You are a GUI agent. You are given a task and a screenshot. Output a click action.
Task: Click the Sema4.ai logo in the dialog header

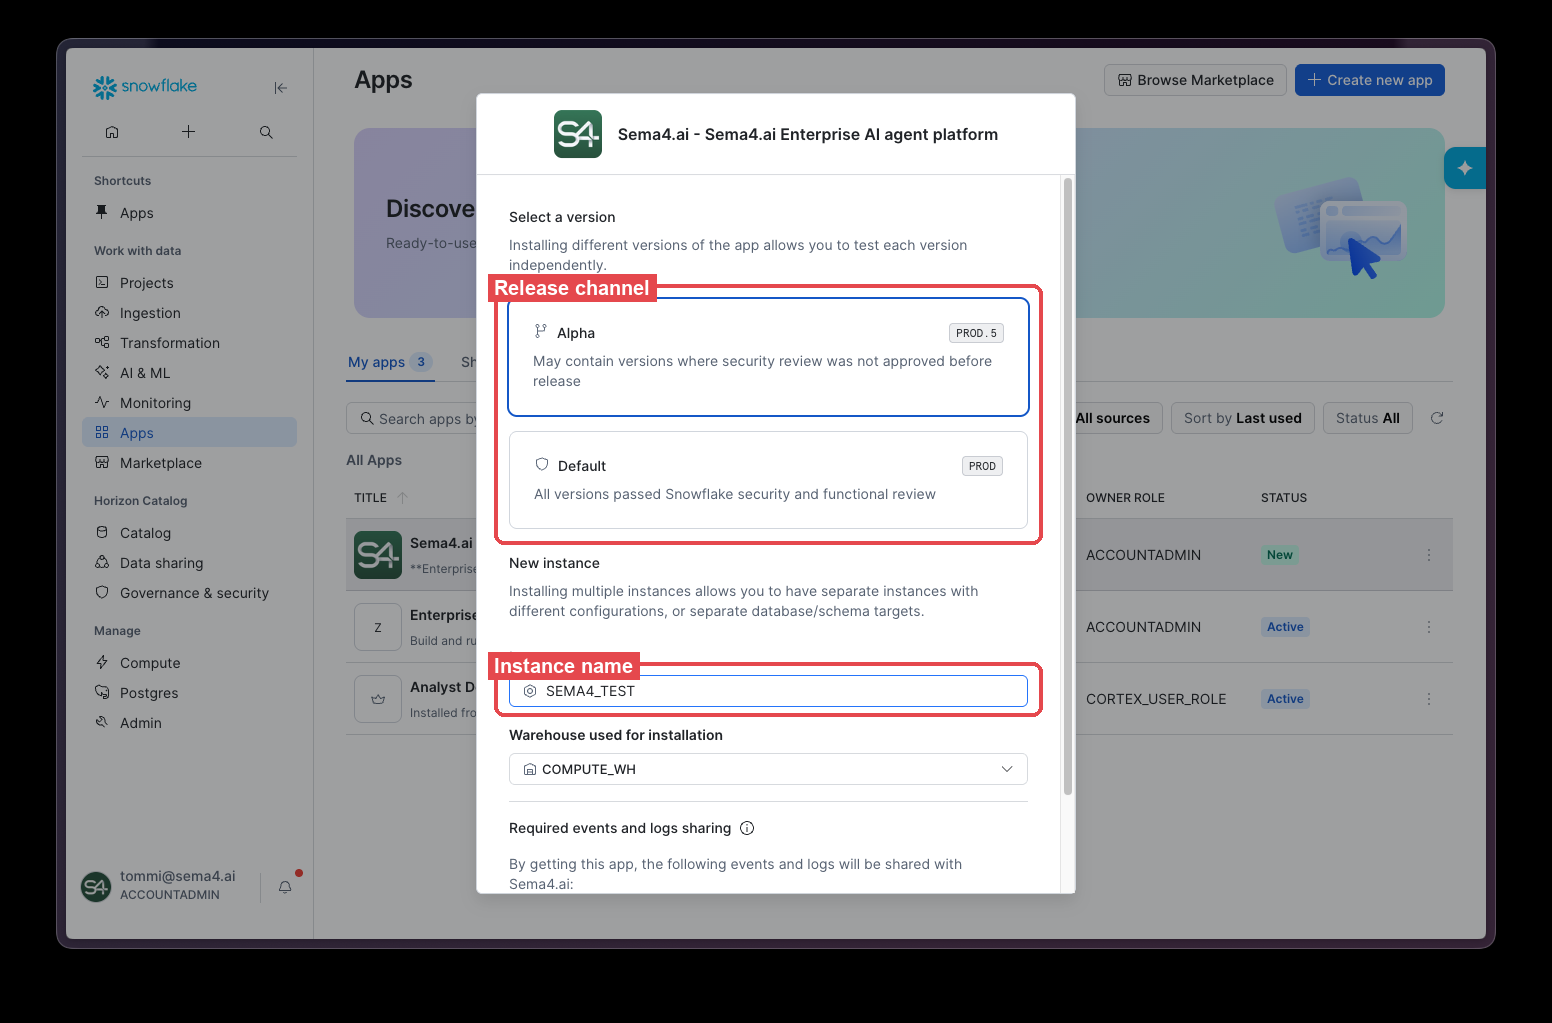coord(578,134)
